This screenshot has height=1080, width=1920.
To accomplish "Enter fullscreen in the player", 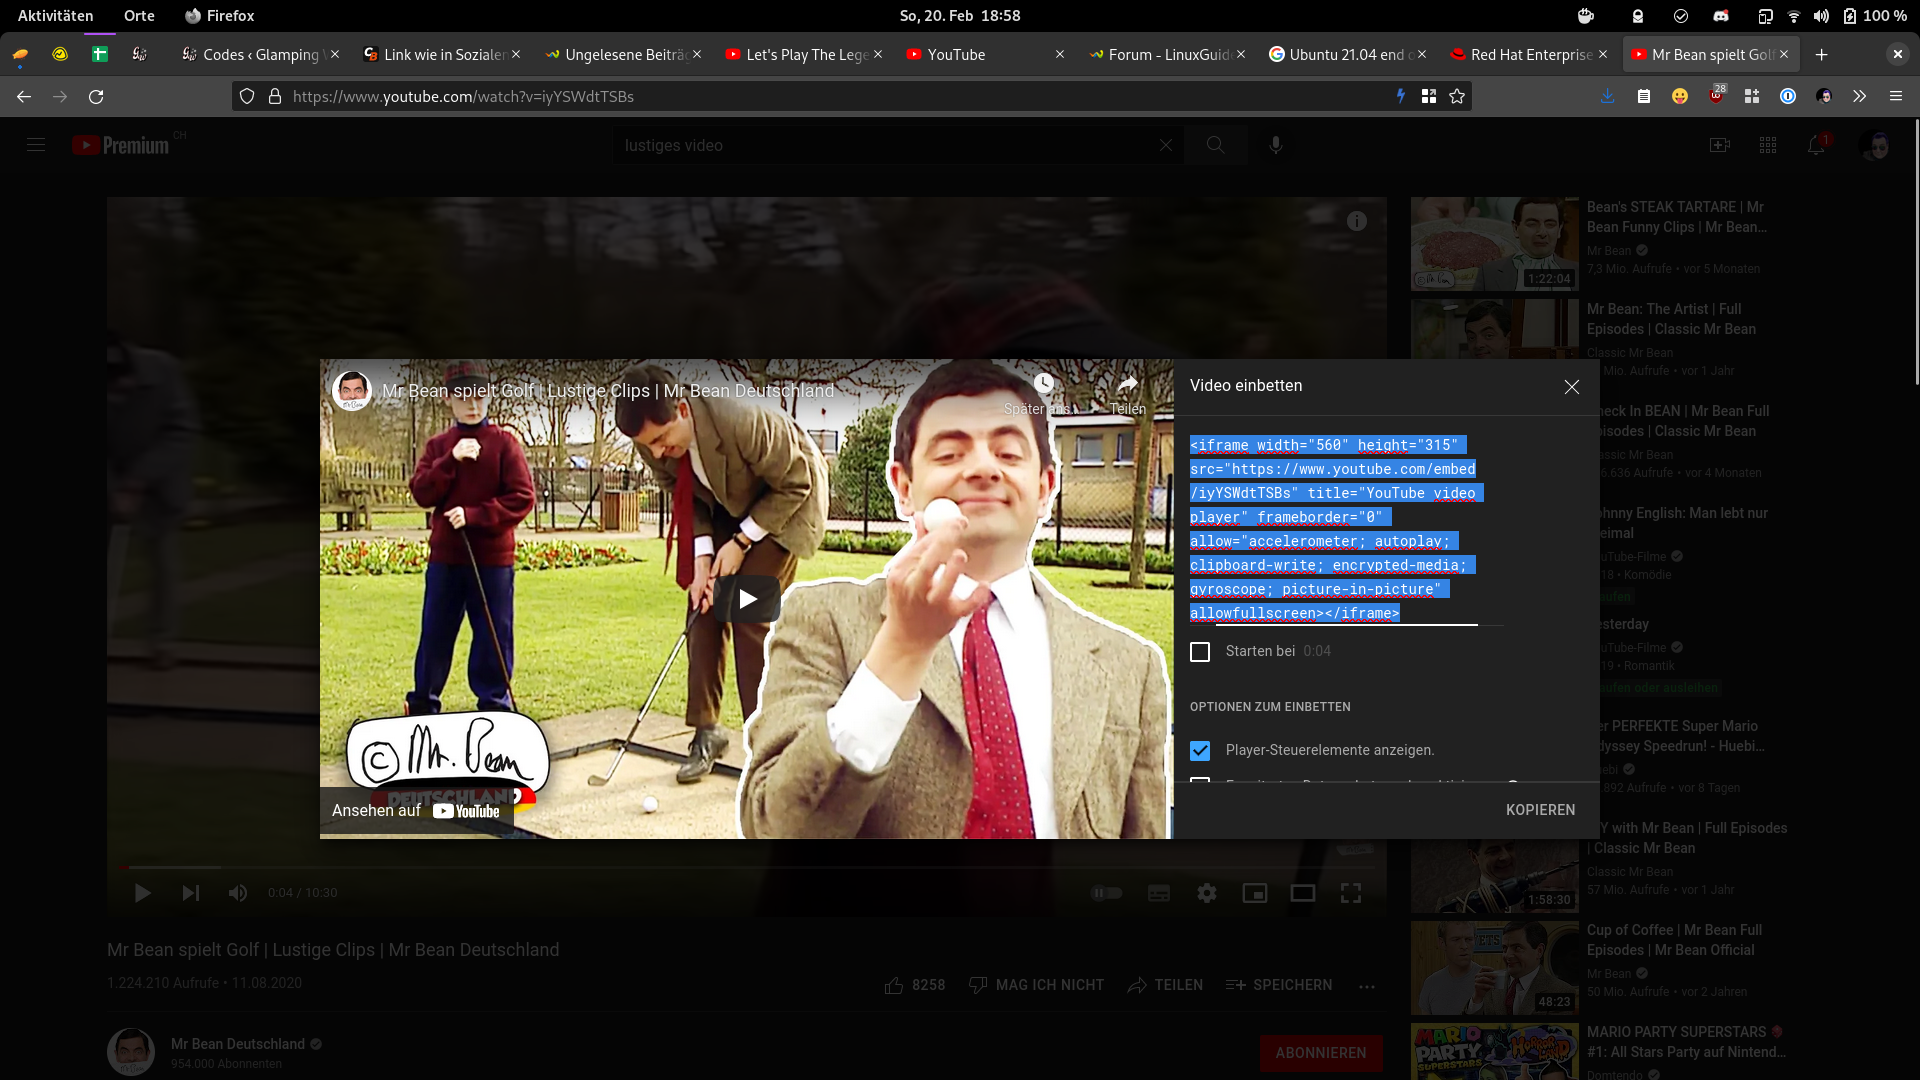I will point(1351,893).
